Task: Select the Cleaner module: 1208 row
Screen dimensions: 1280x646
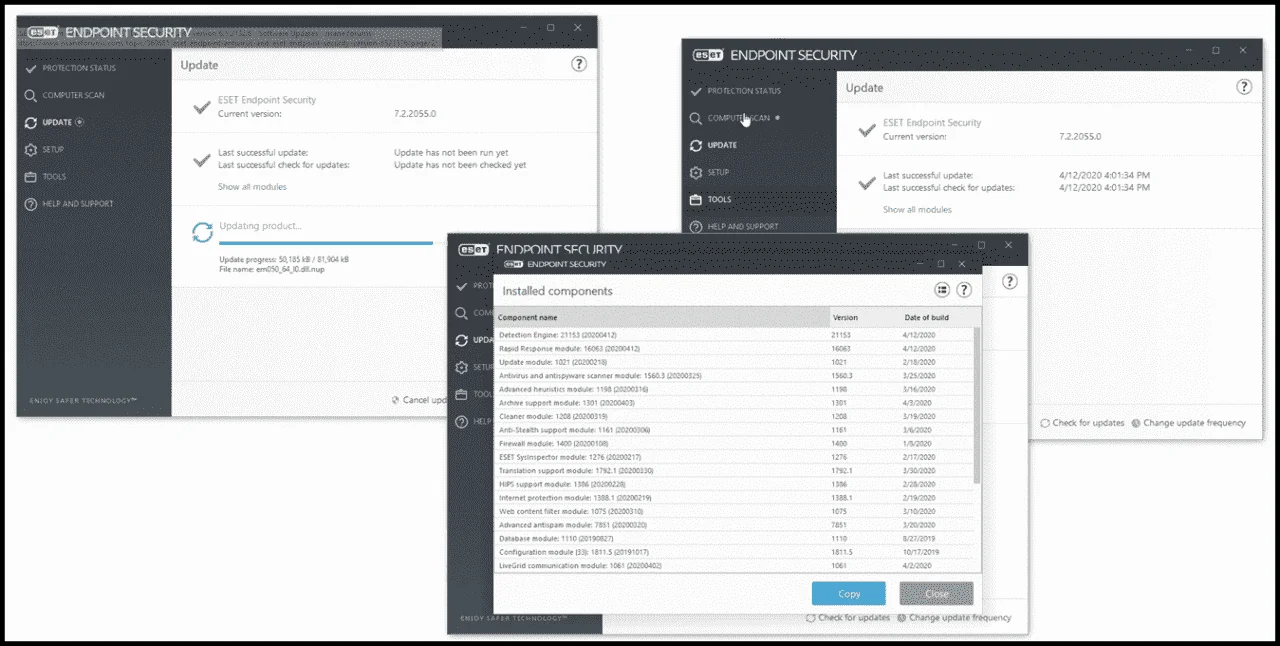Action: pos(734,415)
